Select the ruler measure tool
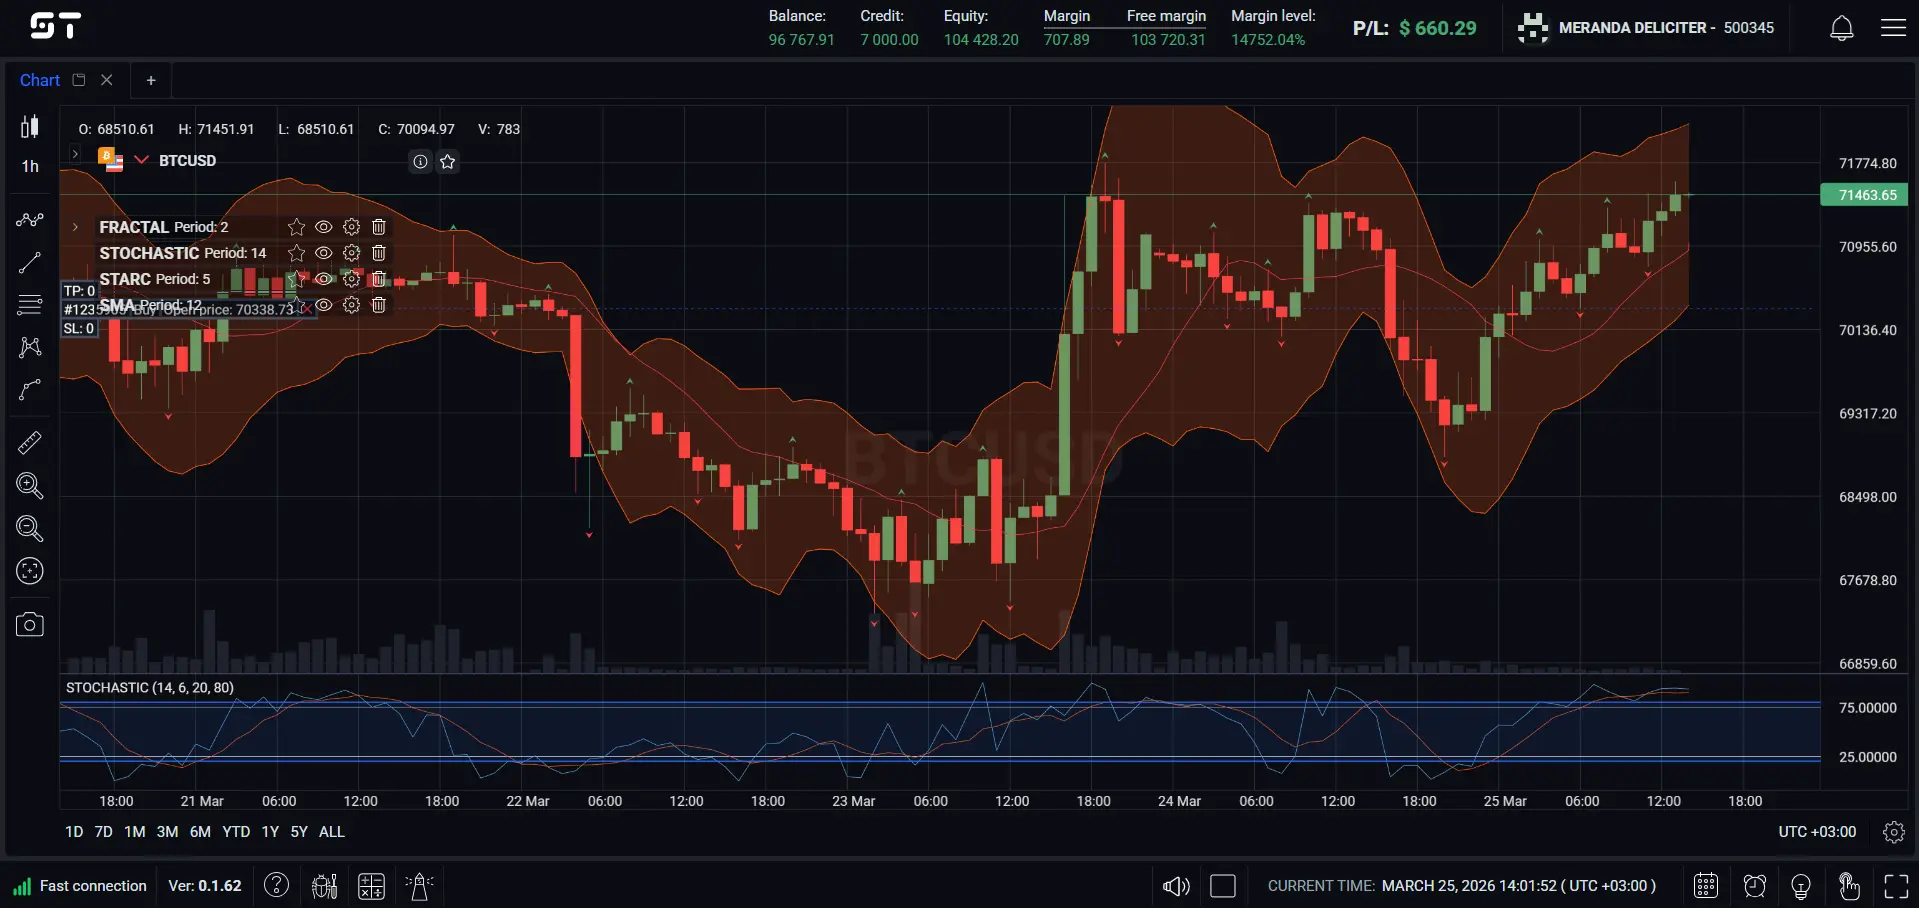Viewport: 1919px width, 908px height. [x=30, y=442]
